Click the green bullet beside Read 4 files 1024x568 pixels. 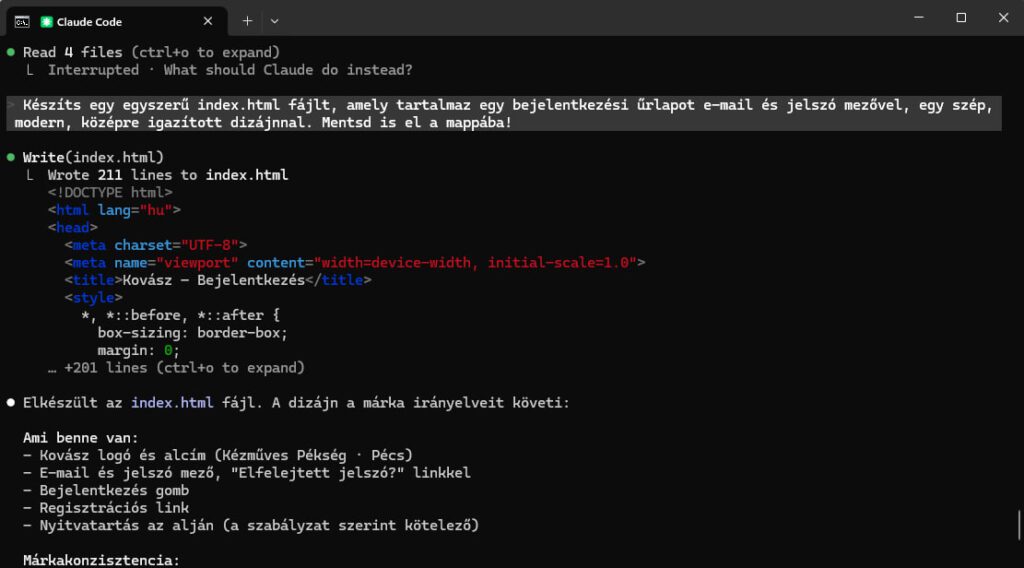pos(11,52)
